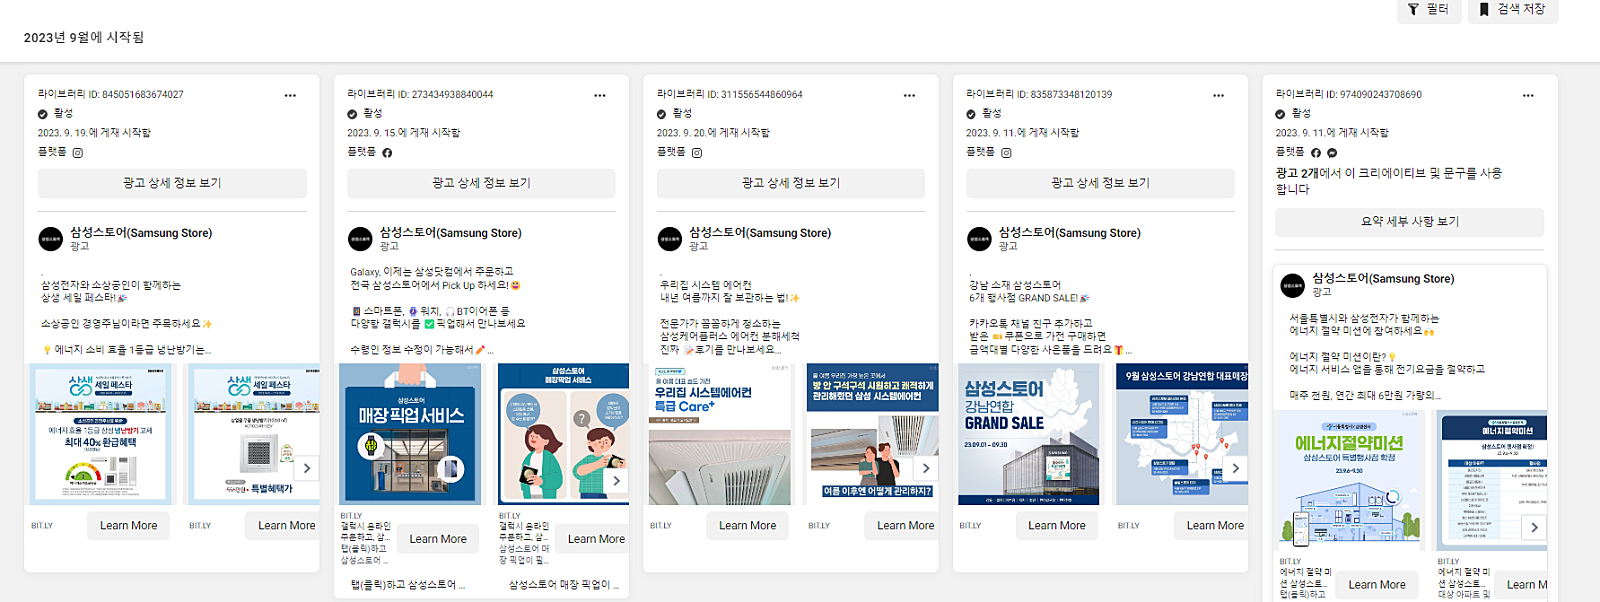Viewport: 1600px width, 602px height.
Task: Click Learn More under 매장픽업서비스 image
Action: (438, 539)
